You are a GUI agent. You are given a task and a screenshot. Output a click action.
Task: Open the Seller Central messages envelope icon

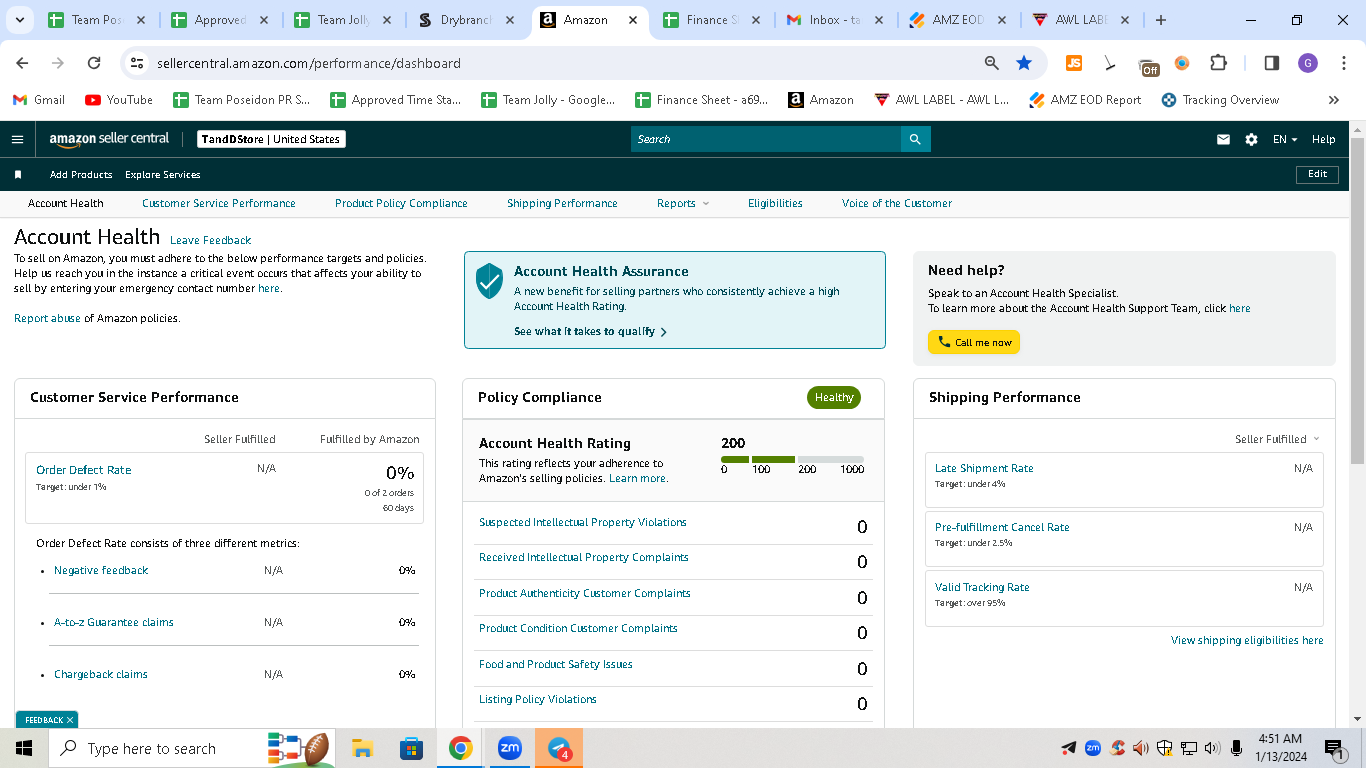[1223, 139]
